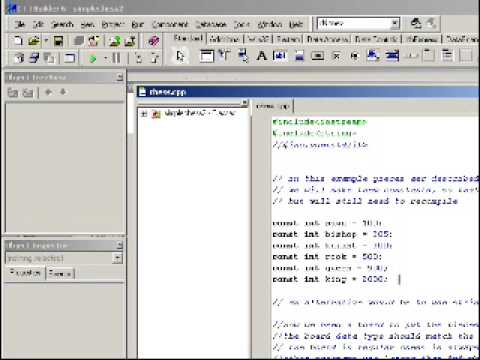480x360 pixels.
Task: Select the GroupBox component icon
Action: 429,56
